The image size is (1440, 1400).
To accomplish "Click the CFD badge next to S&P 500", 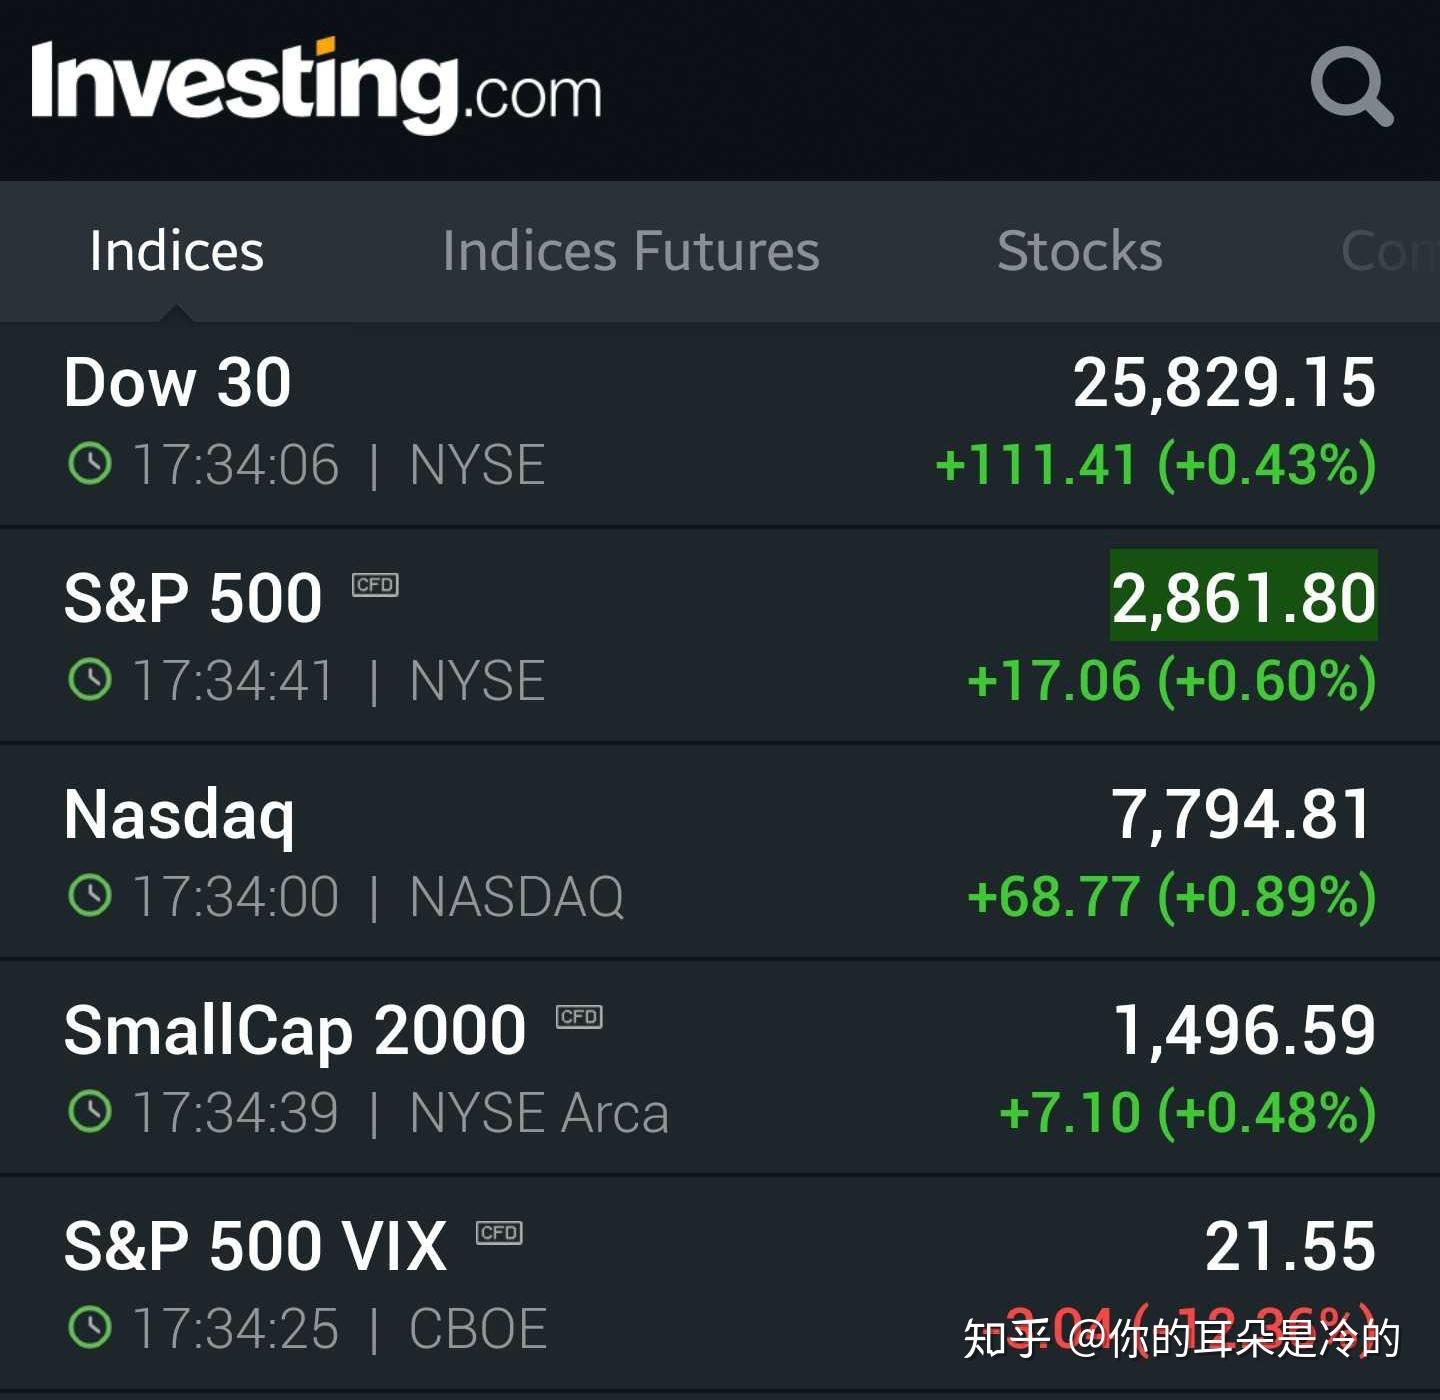I will [x=375, y=585].
